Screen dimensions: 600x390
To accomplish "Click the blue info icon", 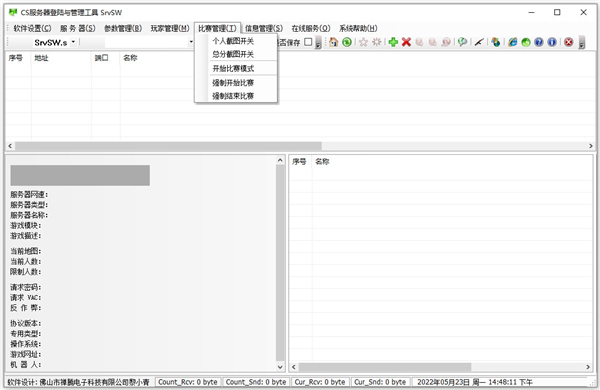I will 552,42.
